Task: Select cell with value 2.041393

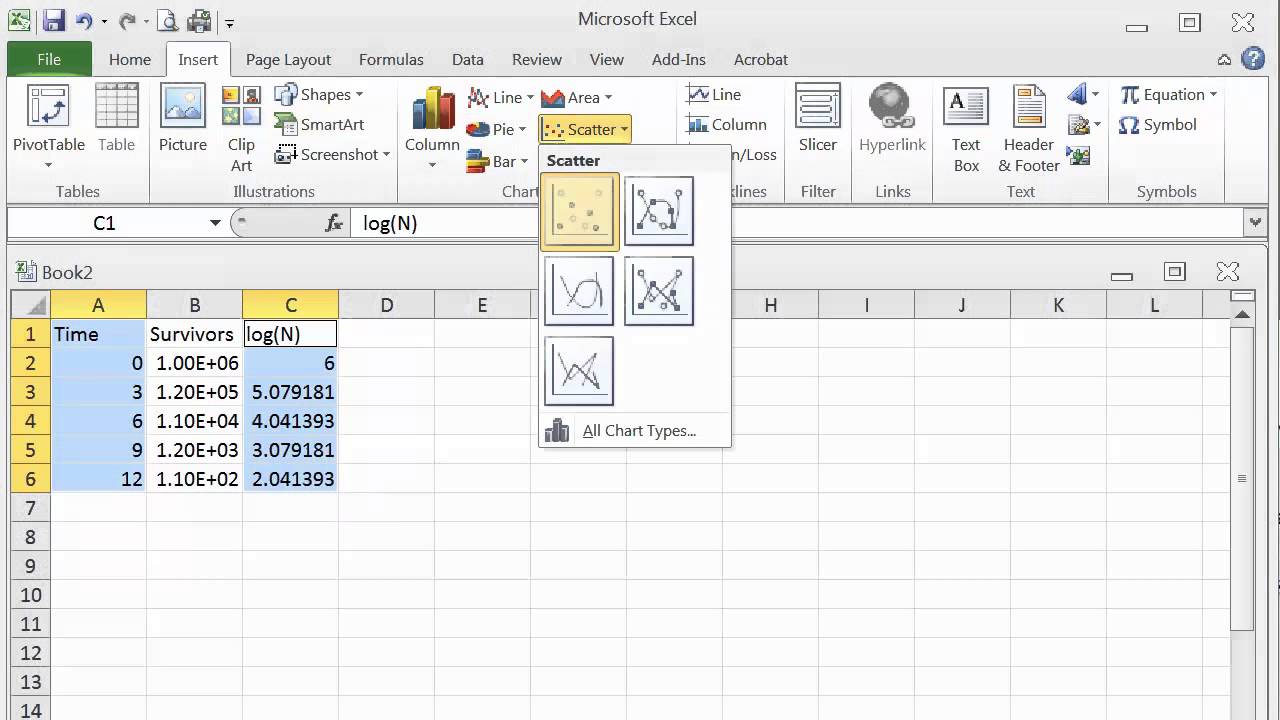Action: click(290, 479)
